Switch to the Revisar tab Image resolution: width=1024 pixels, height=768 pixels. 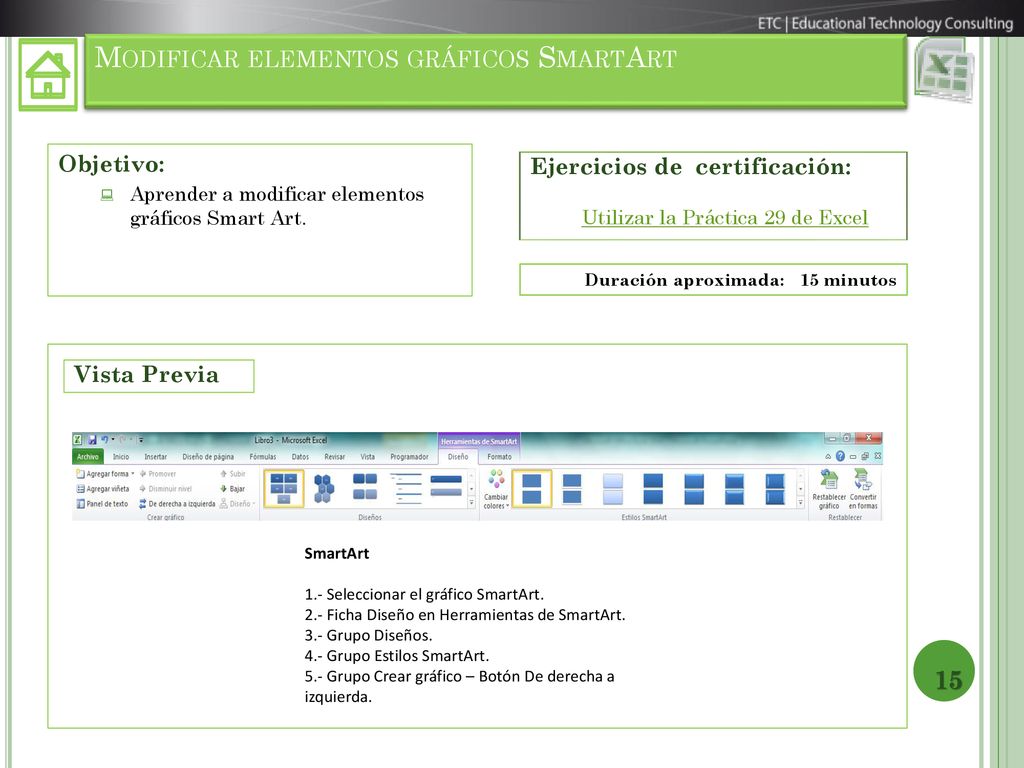coord(334,456)
